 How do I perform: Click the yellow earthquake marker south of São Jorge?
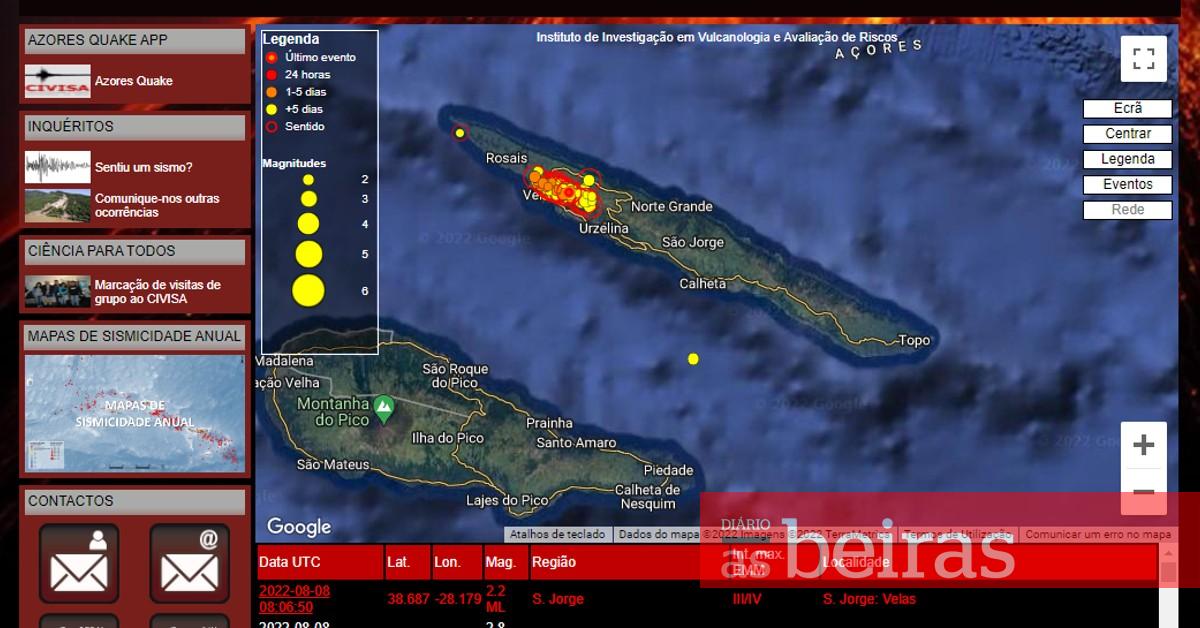click(693, 359)
